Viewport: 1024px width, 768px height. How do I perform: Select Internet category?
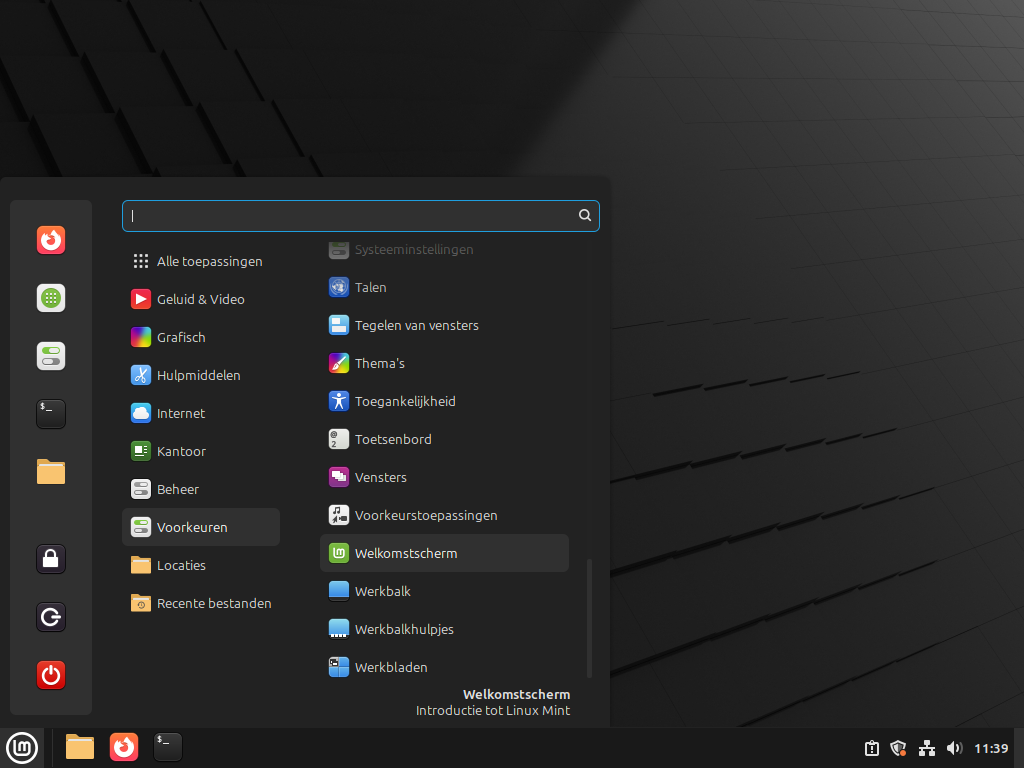(201, 413)
